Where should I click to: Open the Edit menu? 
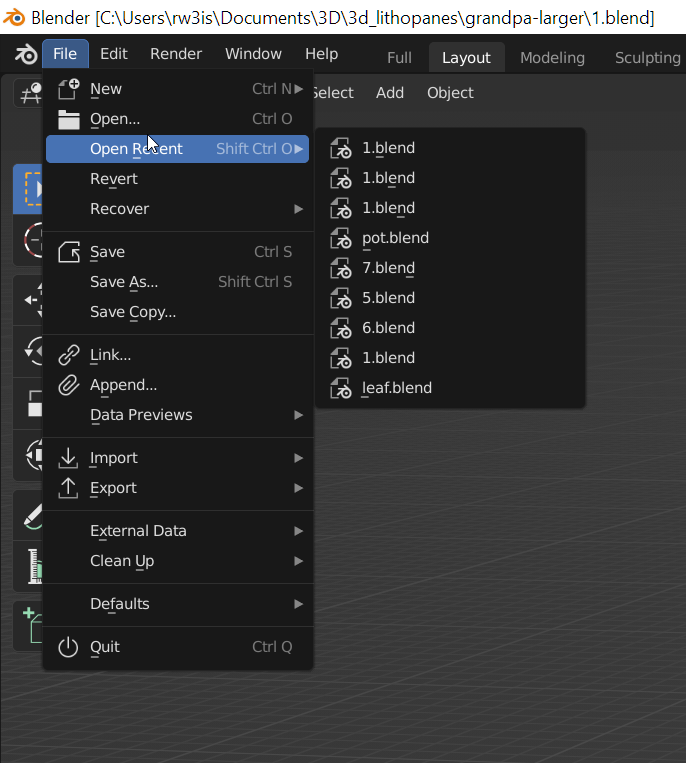pos(114,54)
